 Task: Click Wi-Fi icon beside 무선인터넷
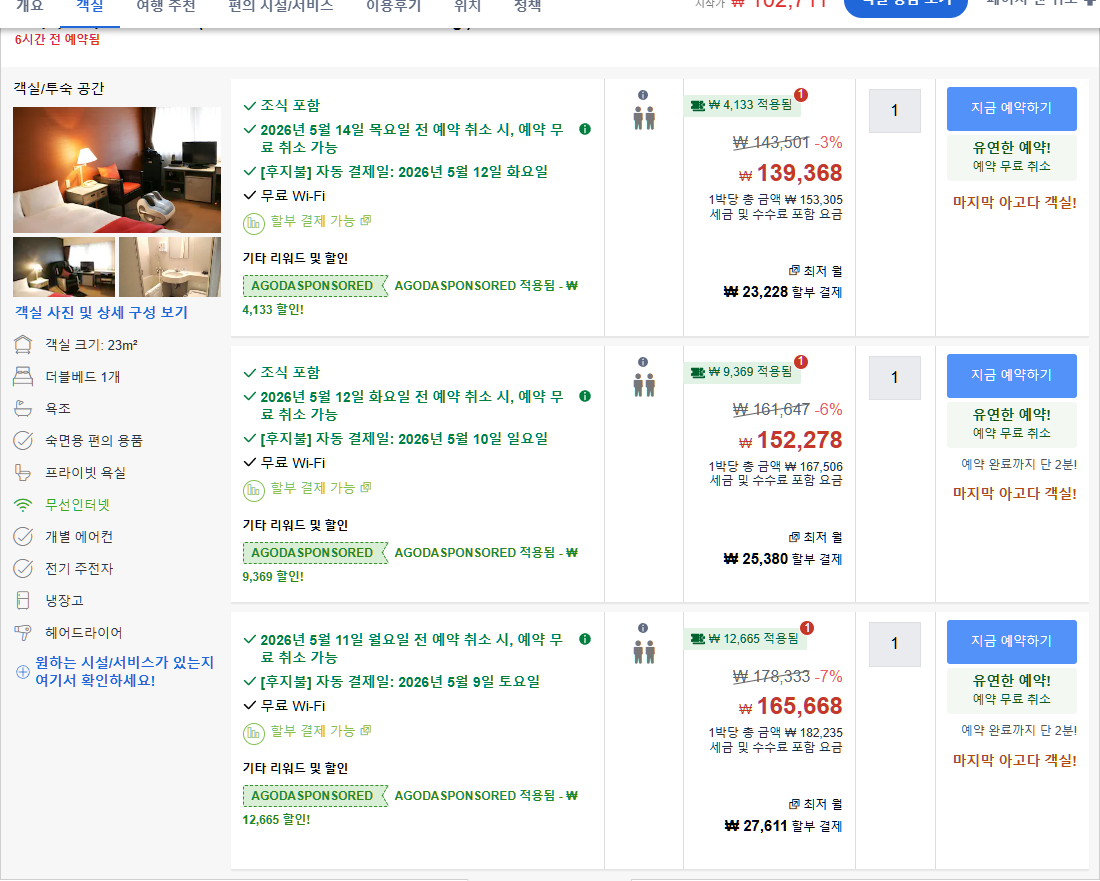tap(23, 505)
